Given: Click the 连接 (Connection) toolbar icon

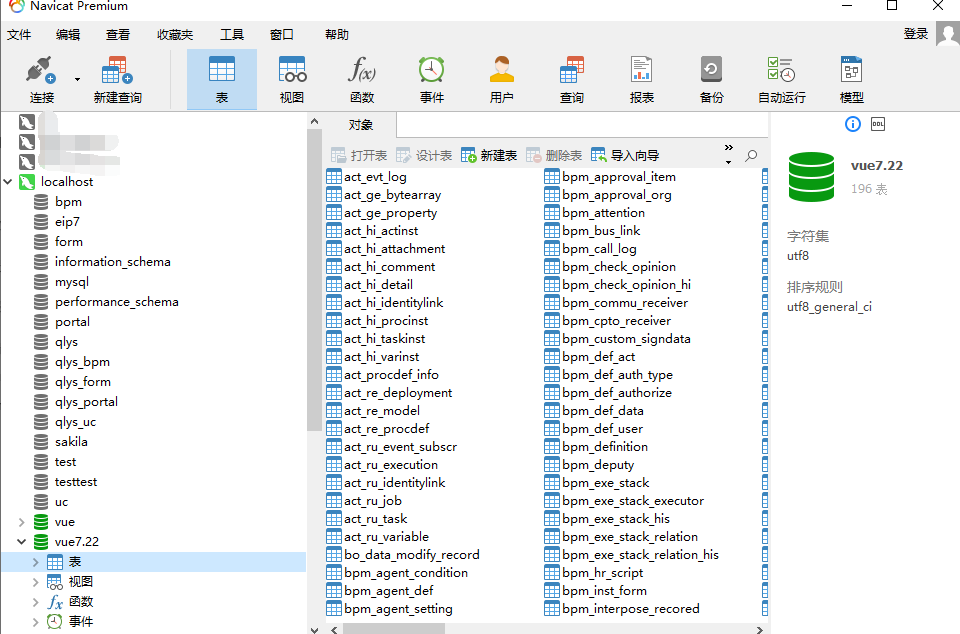Looking at the screenshot, I should pos(40,72).
